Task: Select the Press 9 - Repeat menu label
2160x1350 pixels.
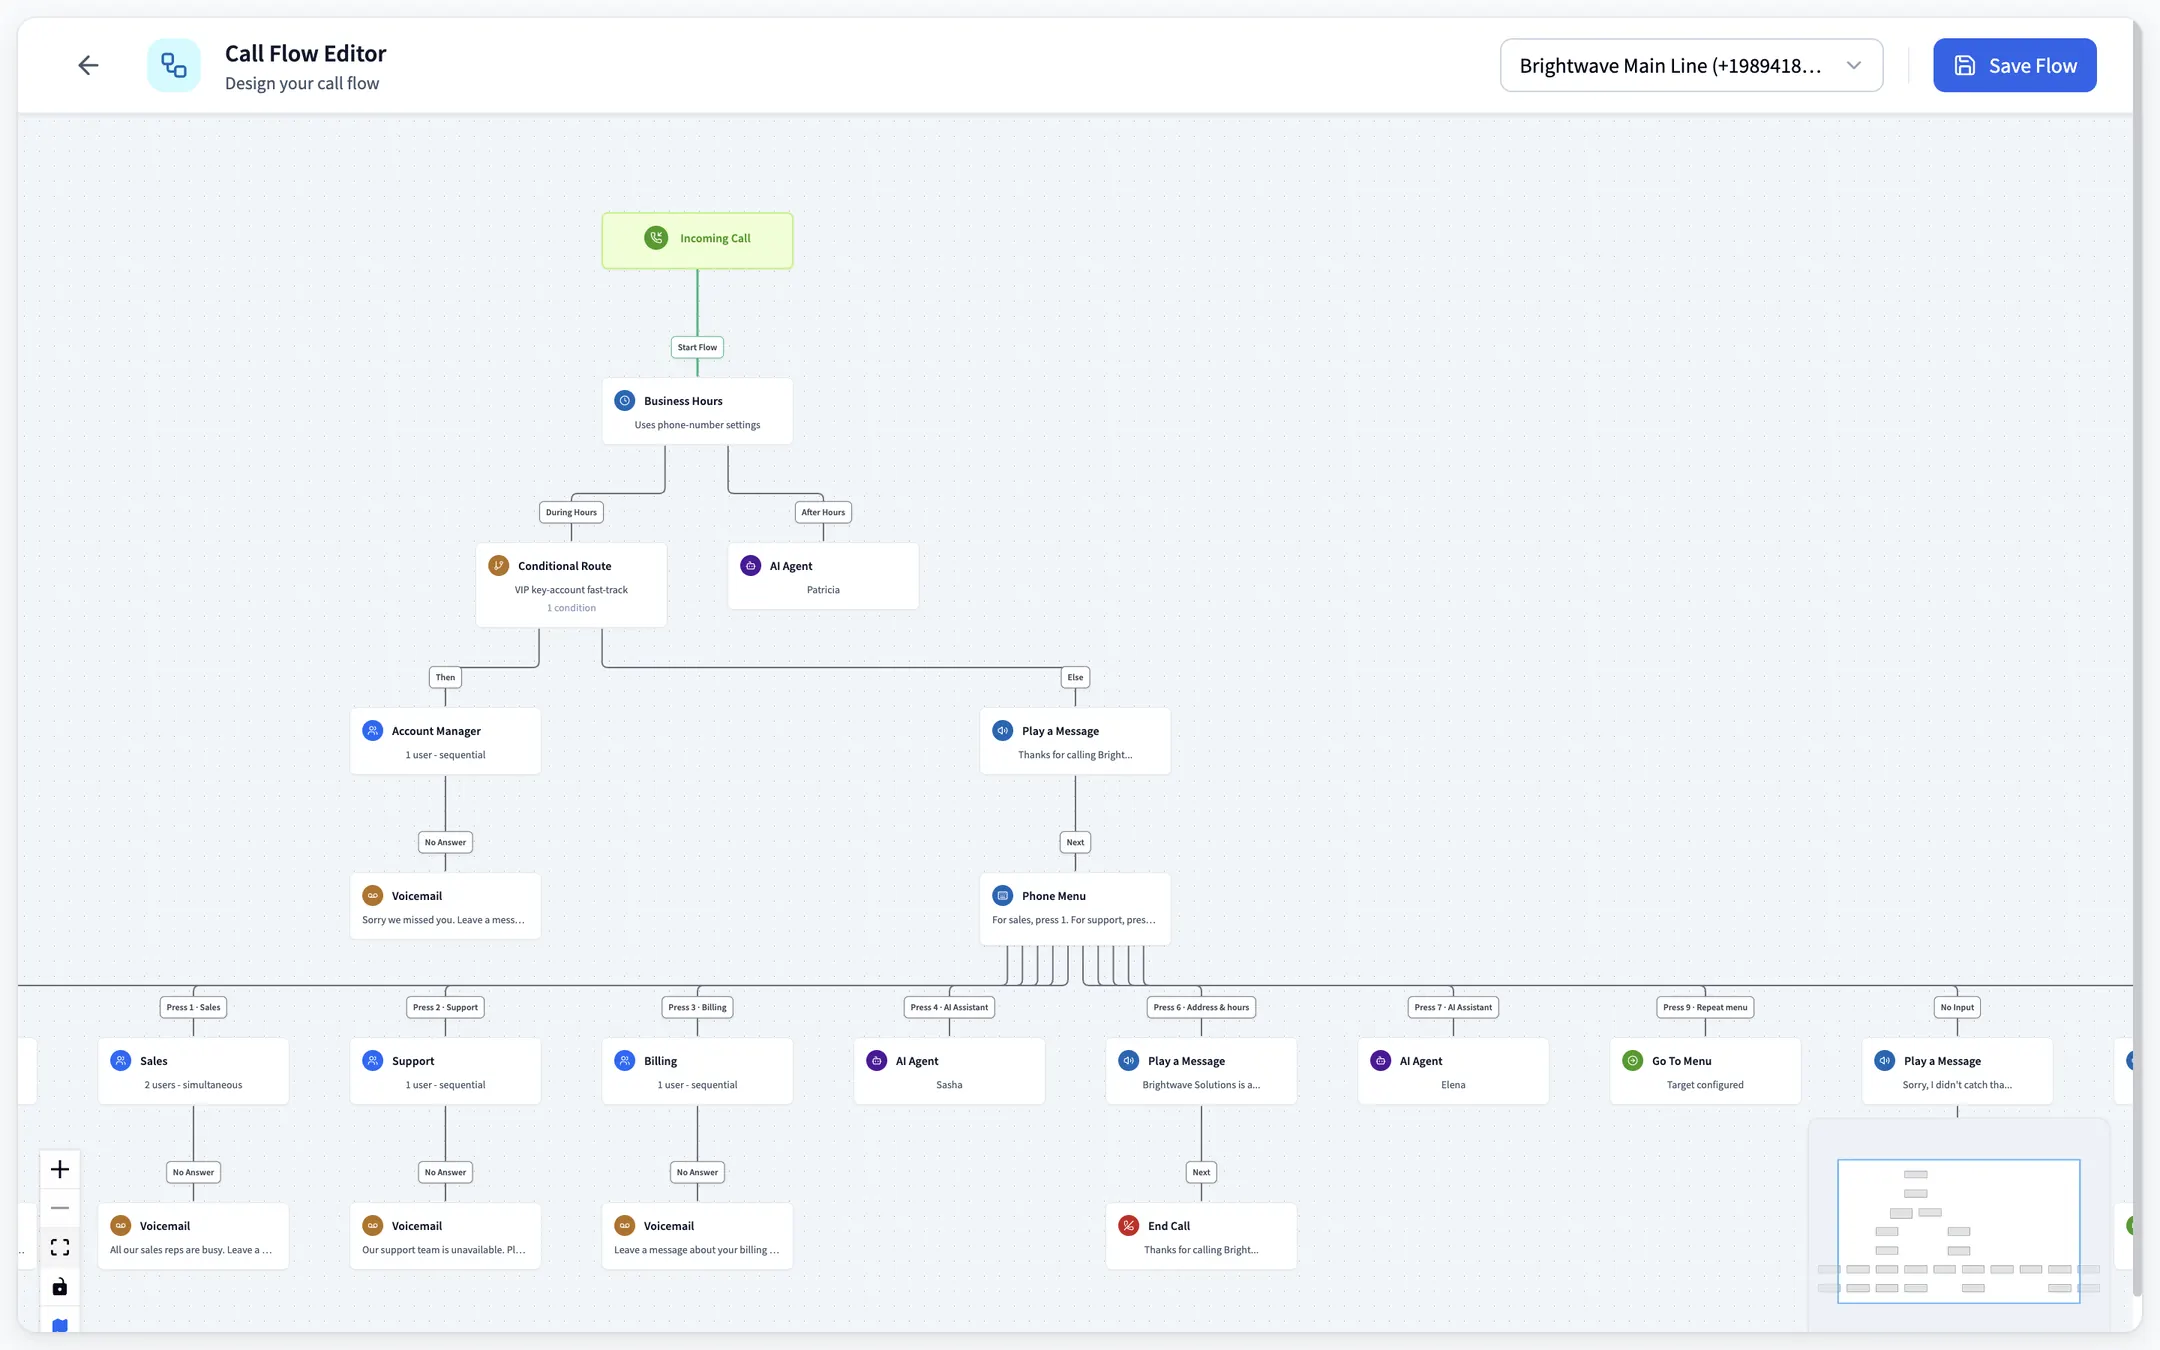Action: click(x=1705, y=1008)
